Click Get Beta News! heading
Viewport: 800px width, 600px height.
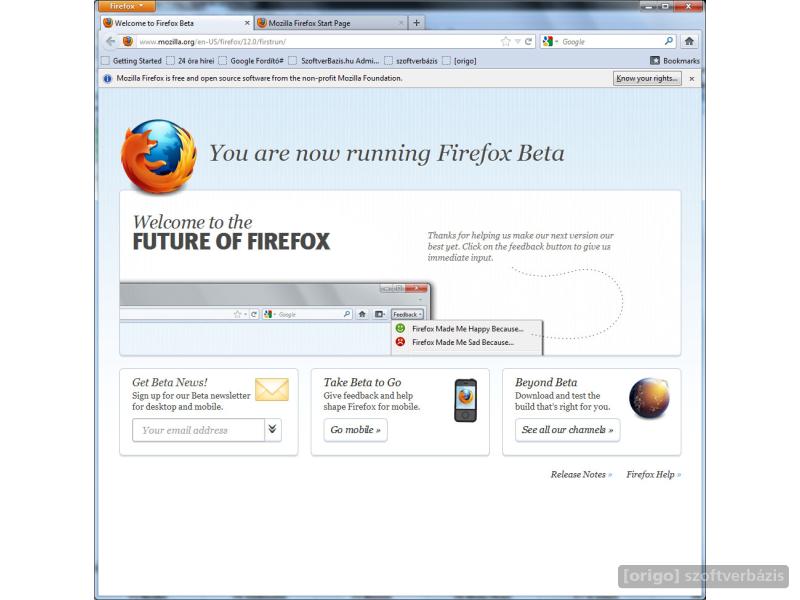(x=170, y=382)
